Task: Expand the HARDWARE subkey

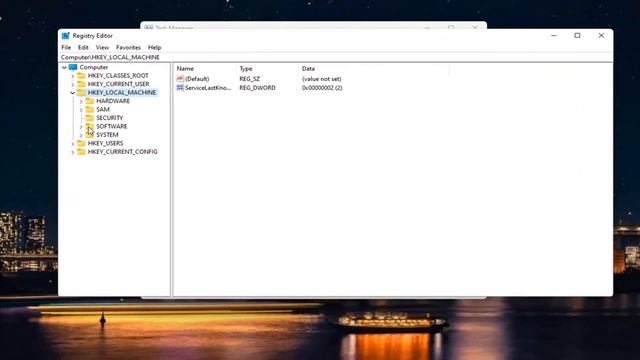Action: 81,101
